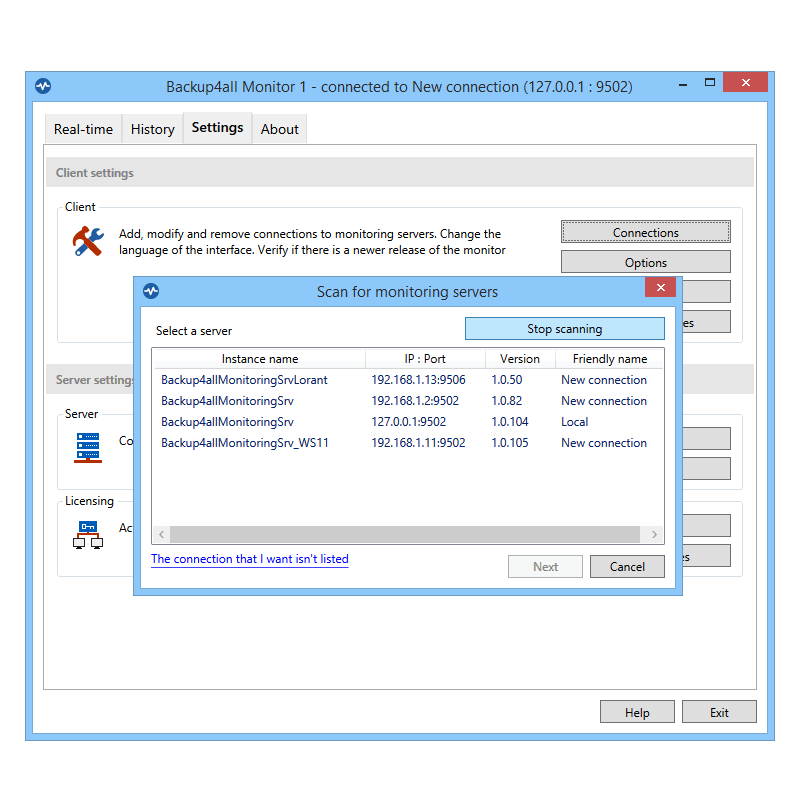This screenshot has height=800, width=800.
Task: Switch to the Real-time tab
Action: coord(83,129)
